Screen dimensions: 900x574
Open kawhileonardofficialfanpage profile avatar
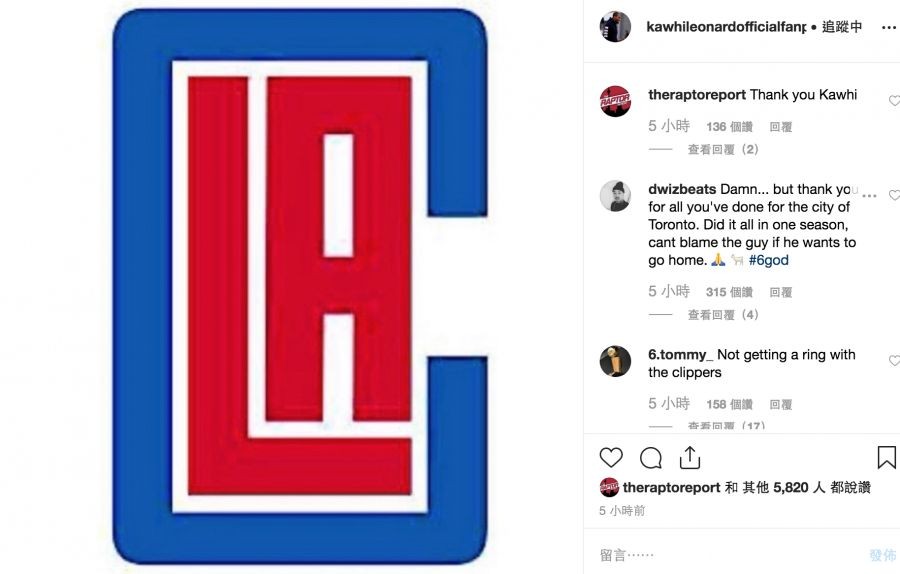(615, 26)
